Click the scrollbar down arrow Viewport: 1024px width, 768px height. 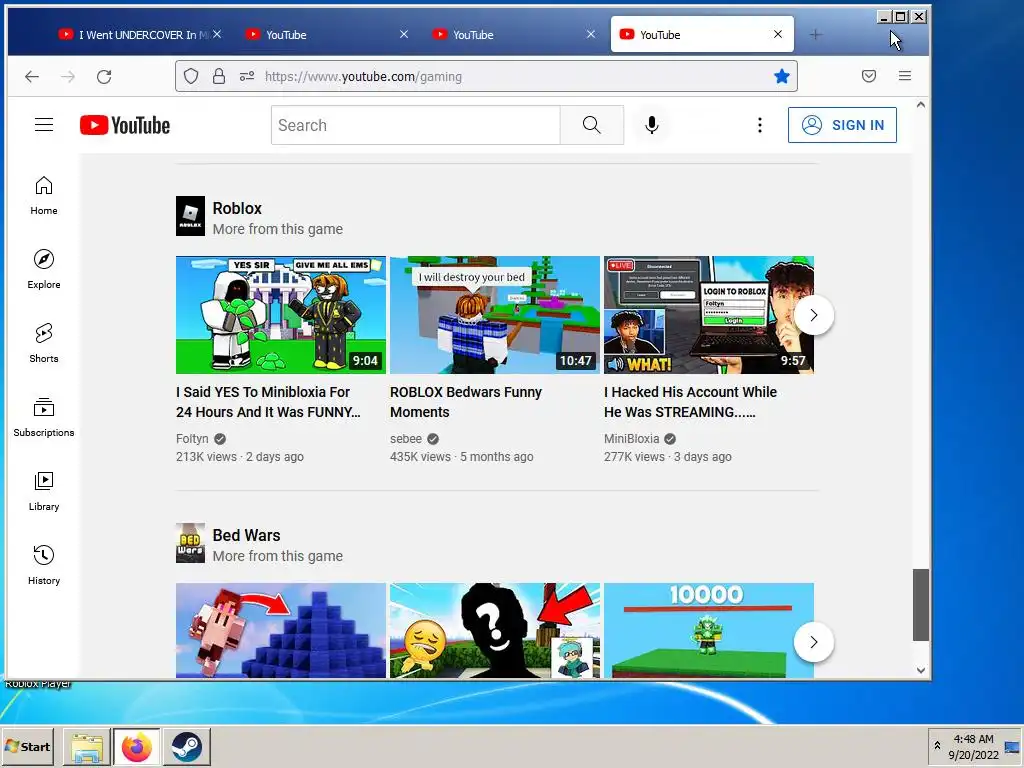[x=921, y=670]
